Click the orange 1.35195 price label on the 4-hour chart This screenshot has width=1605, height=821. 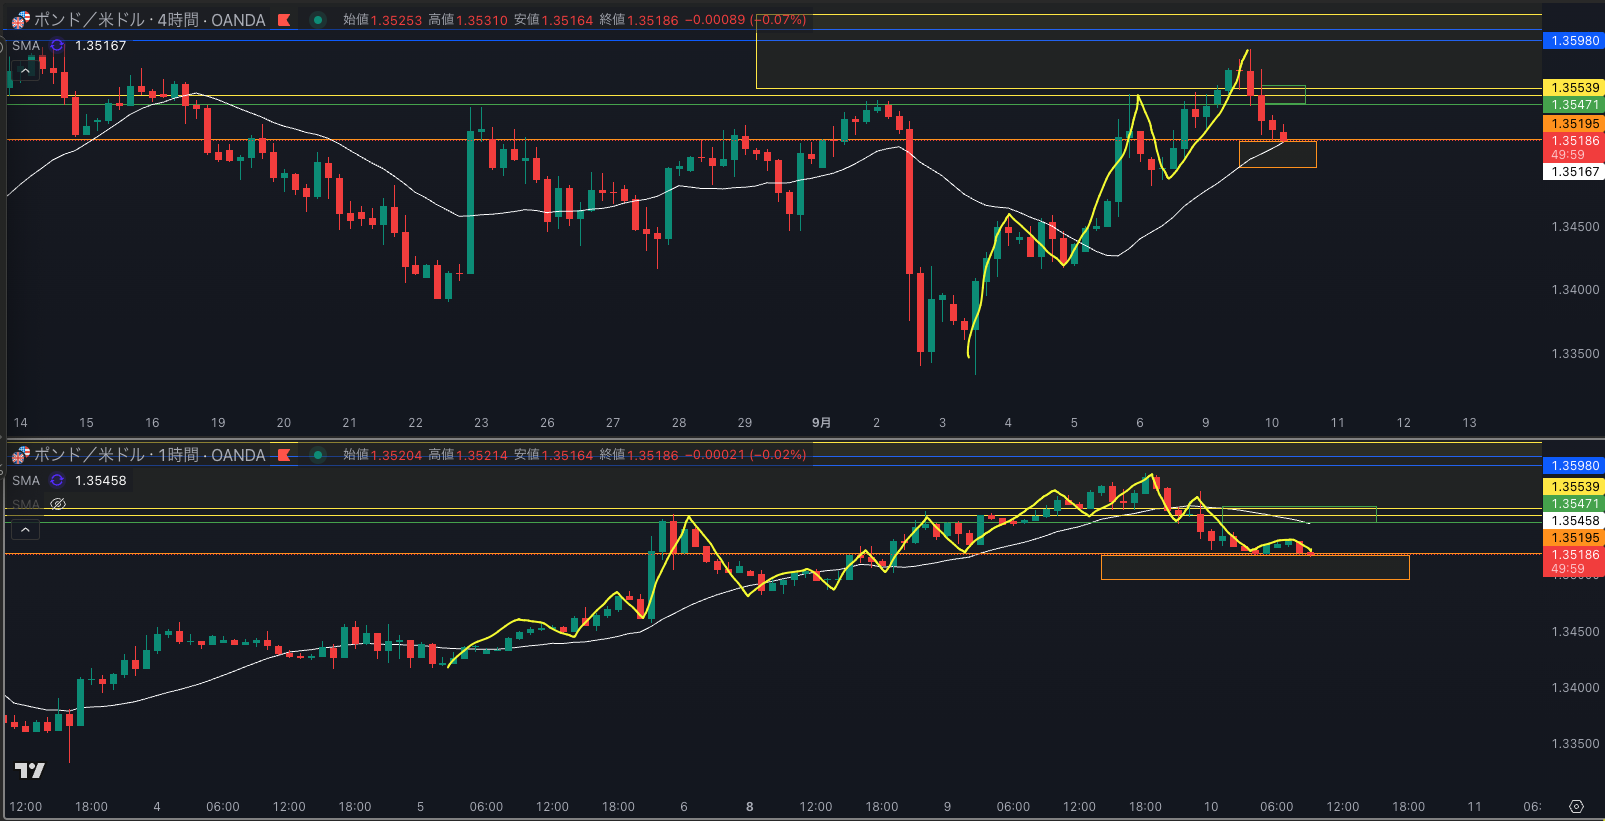1574,124
